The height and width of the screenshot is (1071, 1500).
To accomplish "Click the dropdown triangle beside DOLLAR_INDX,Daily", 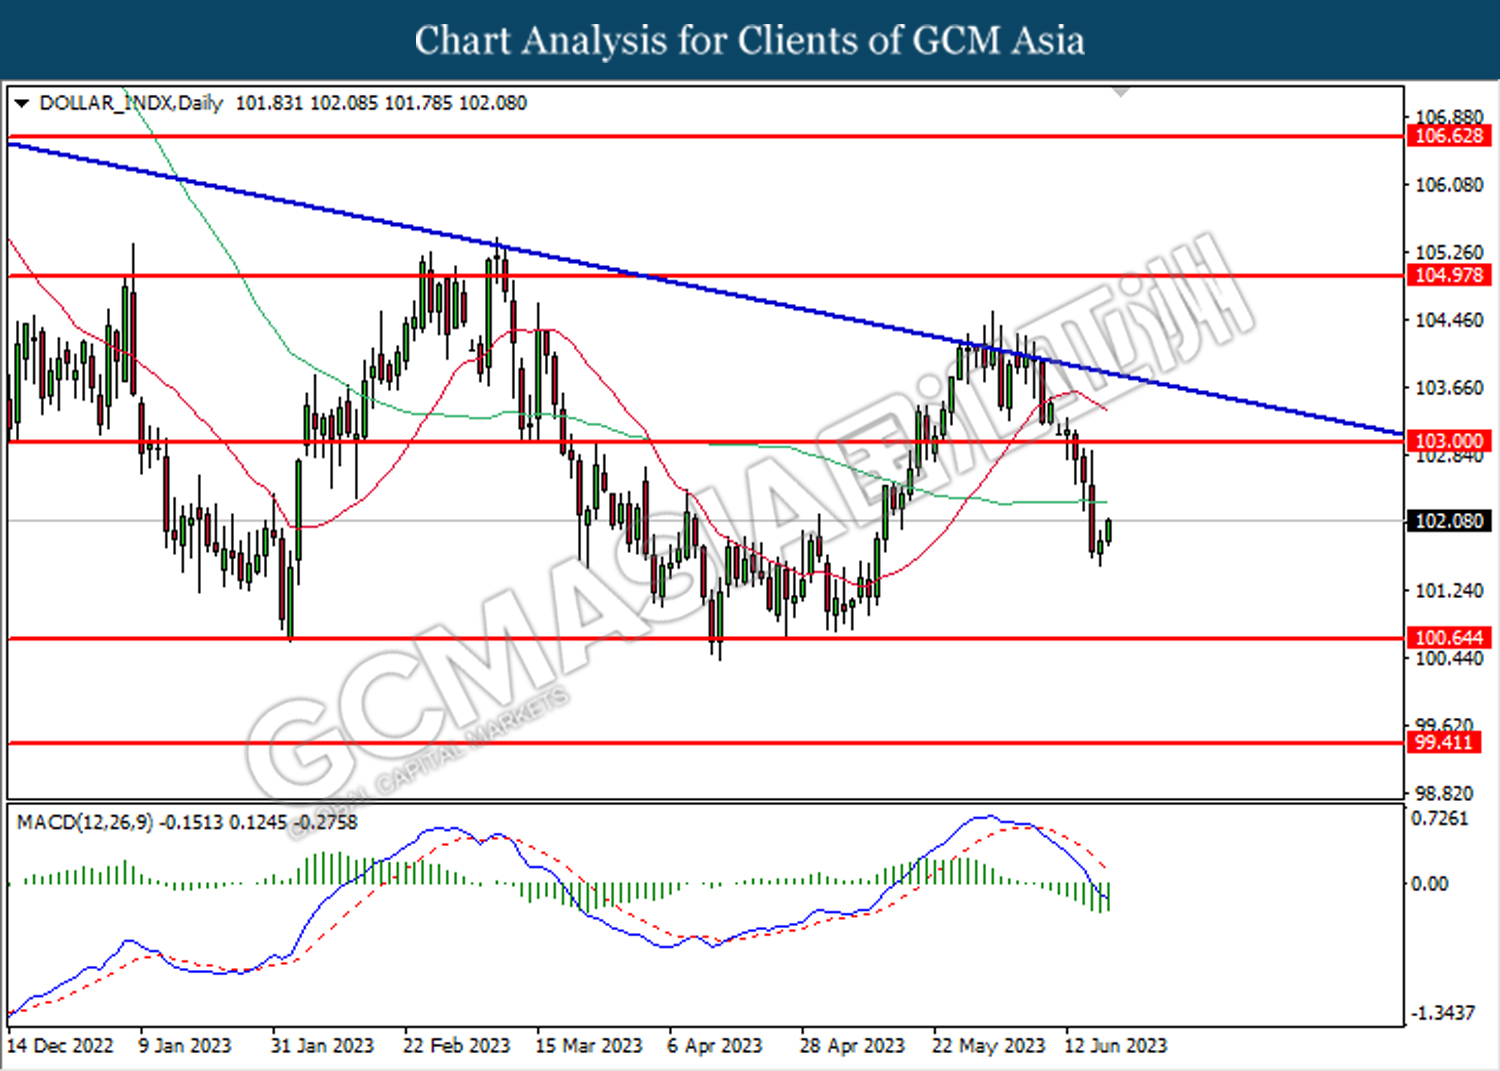I will pos(21,103).
